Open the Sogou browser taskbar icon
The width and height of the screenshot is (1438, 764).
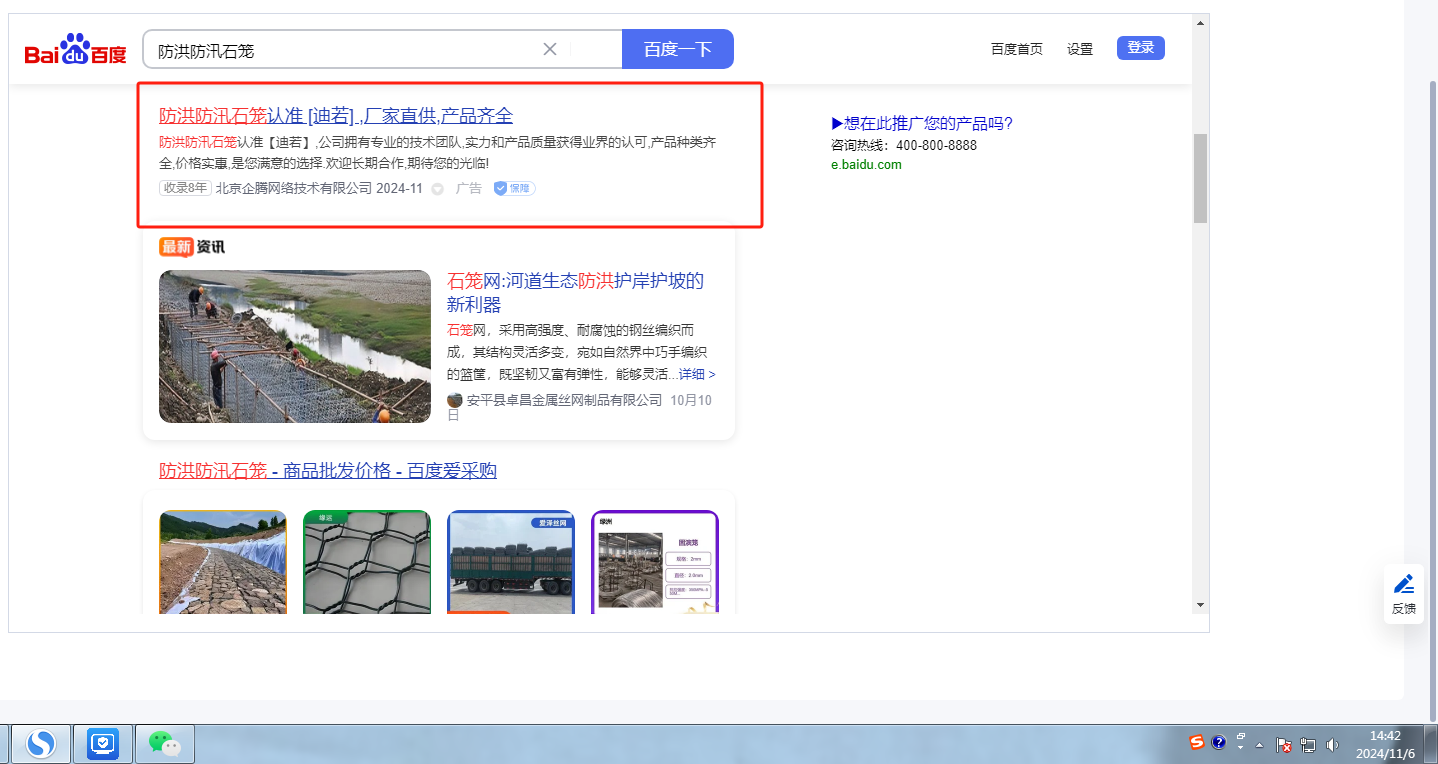[41, 743]
